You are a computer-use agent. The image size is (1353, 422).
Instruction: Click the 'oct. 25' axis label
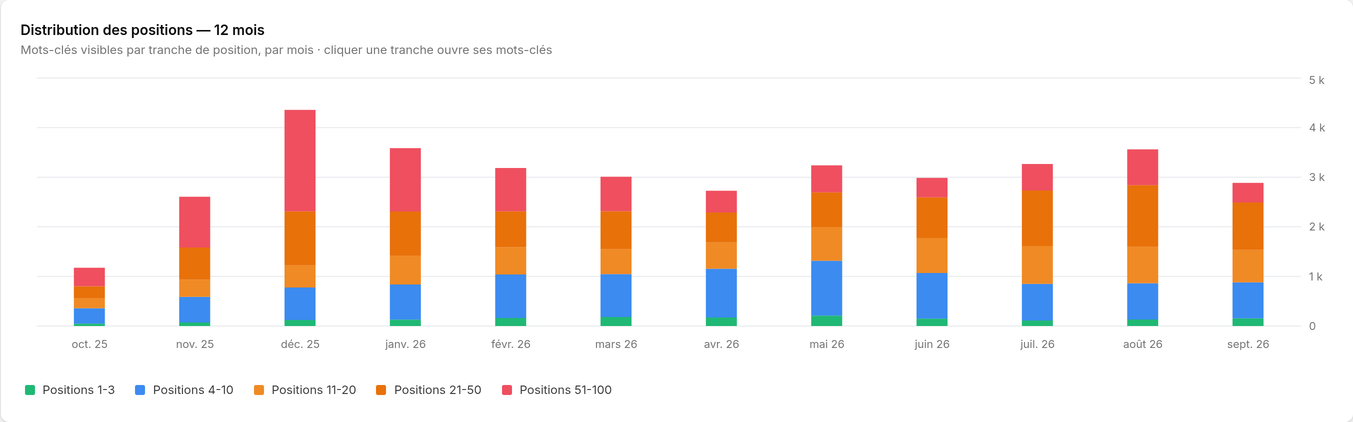pyautogui.click(x=89, y=344)
